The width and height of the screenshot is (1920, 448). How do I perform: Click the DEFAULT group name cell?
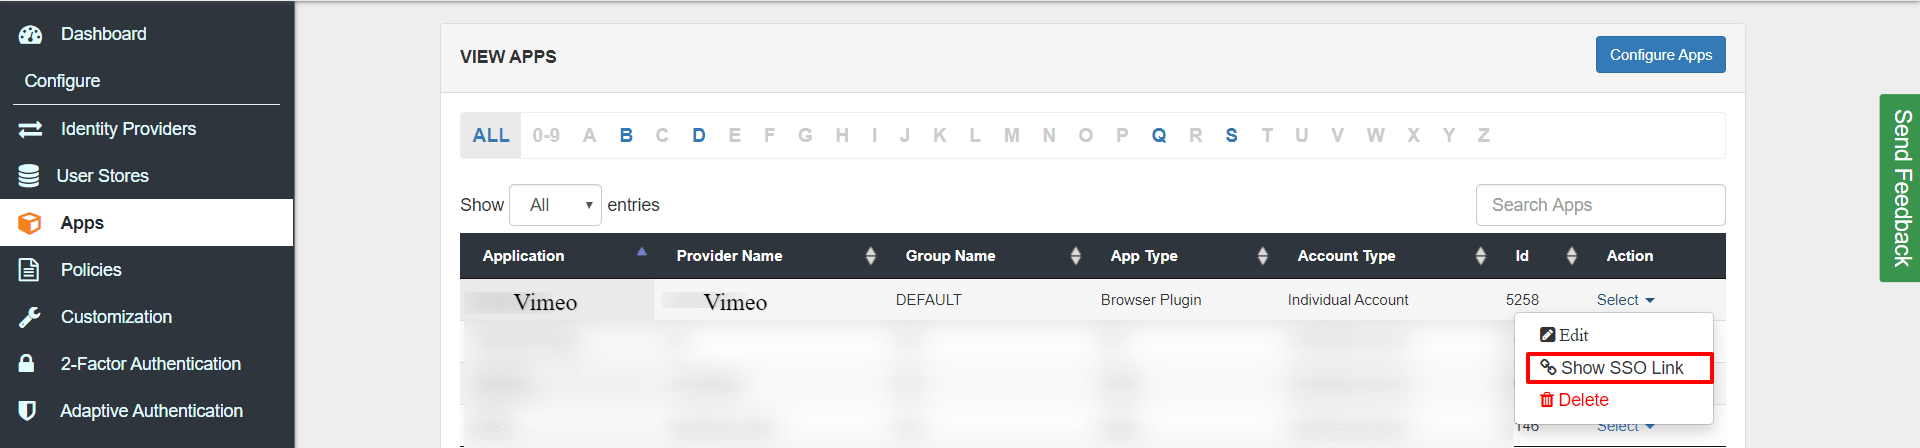click(928, 300)
